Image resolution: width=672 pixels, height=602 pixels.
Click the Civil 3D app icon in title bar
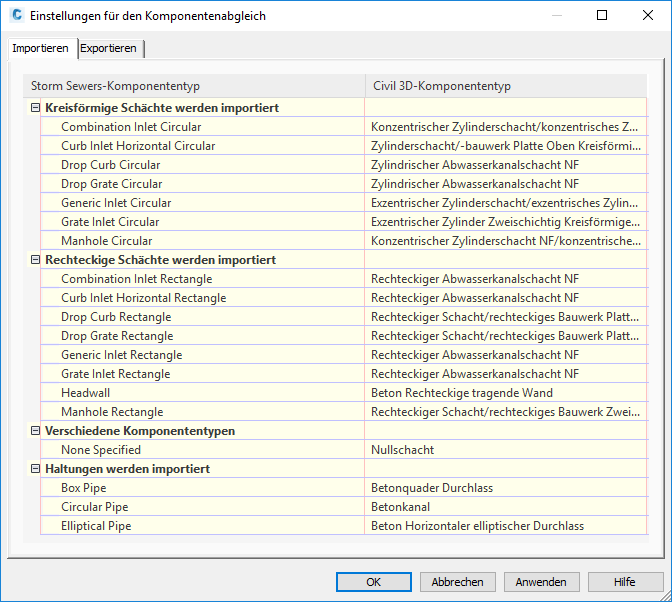point(17,15)
